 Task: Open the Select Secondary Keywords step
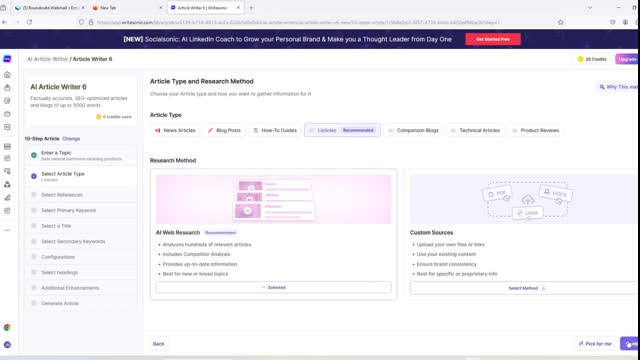[81, 241]
